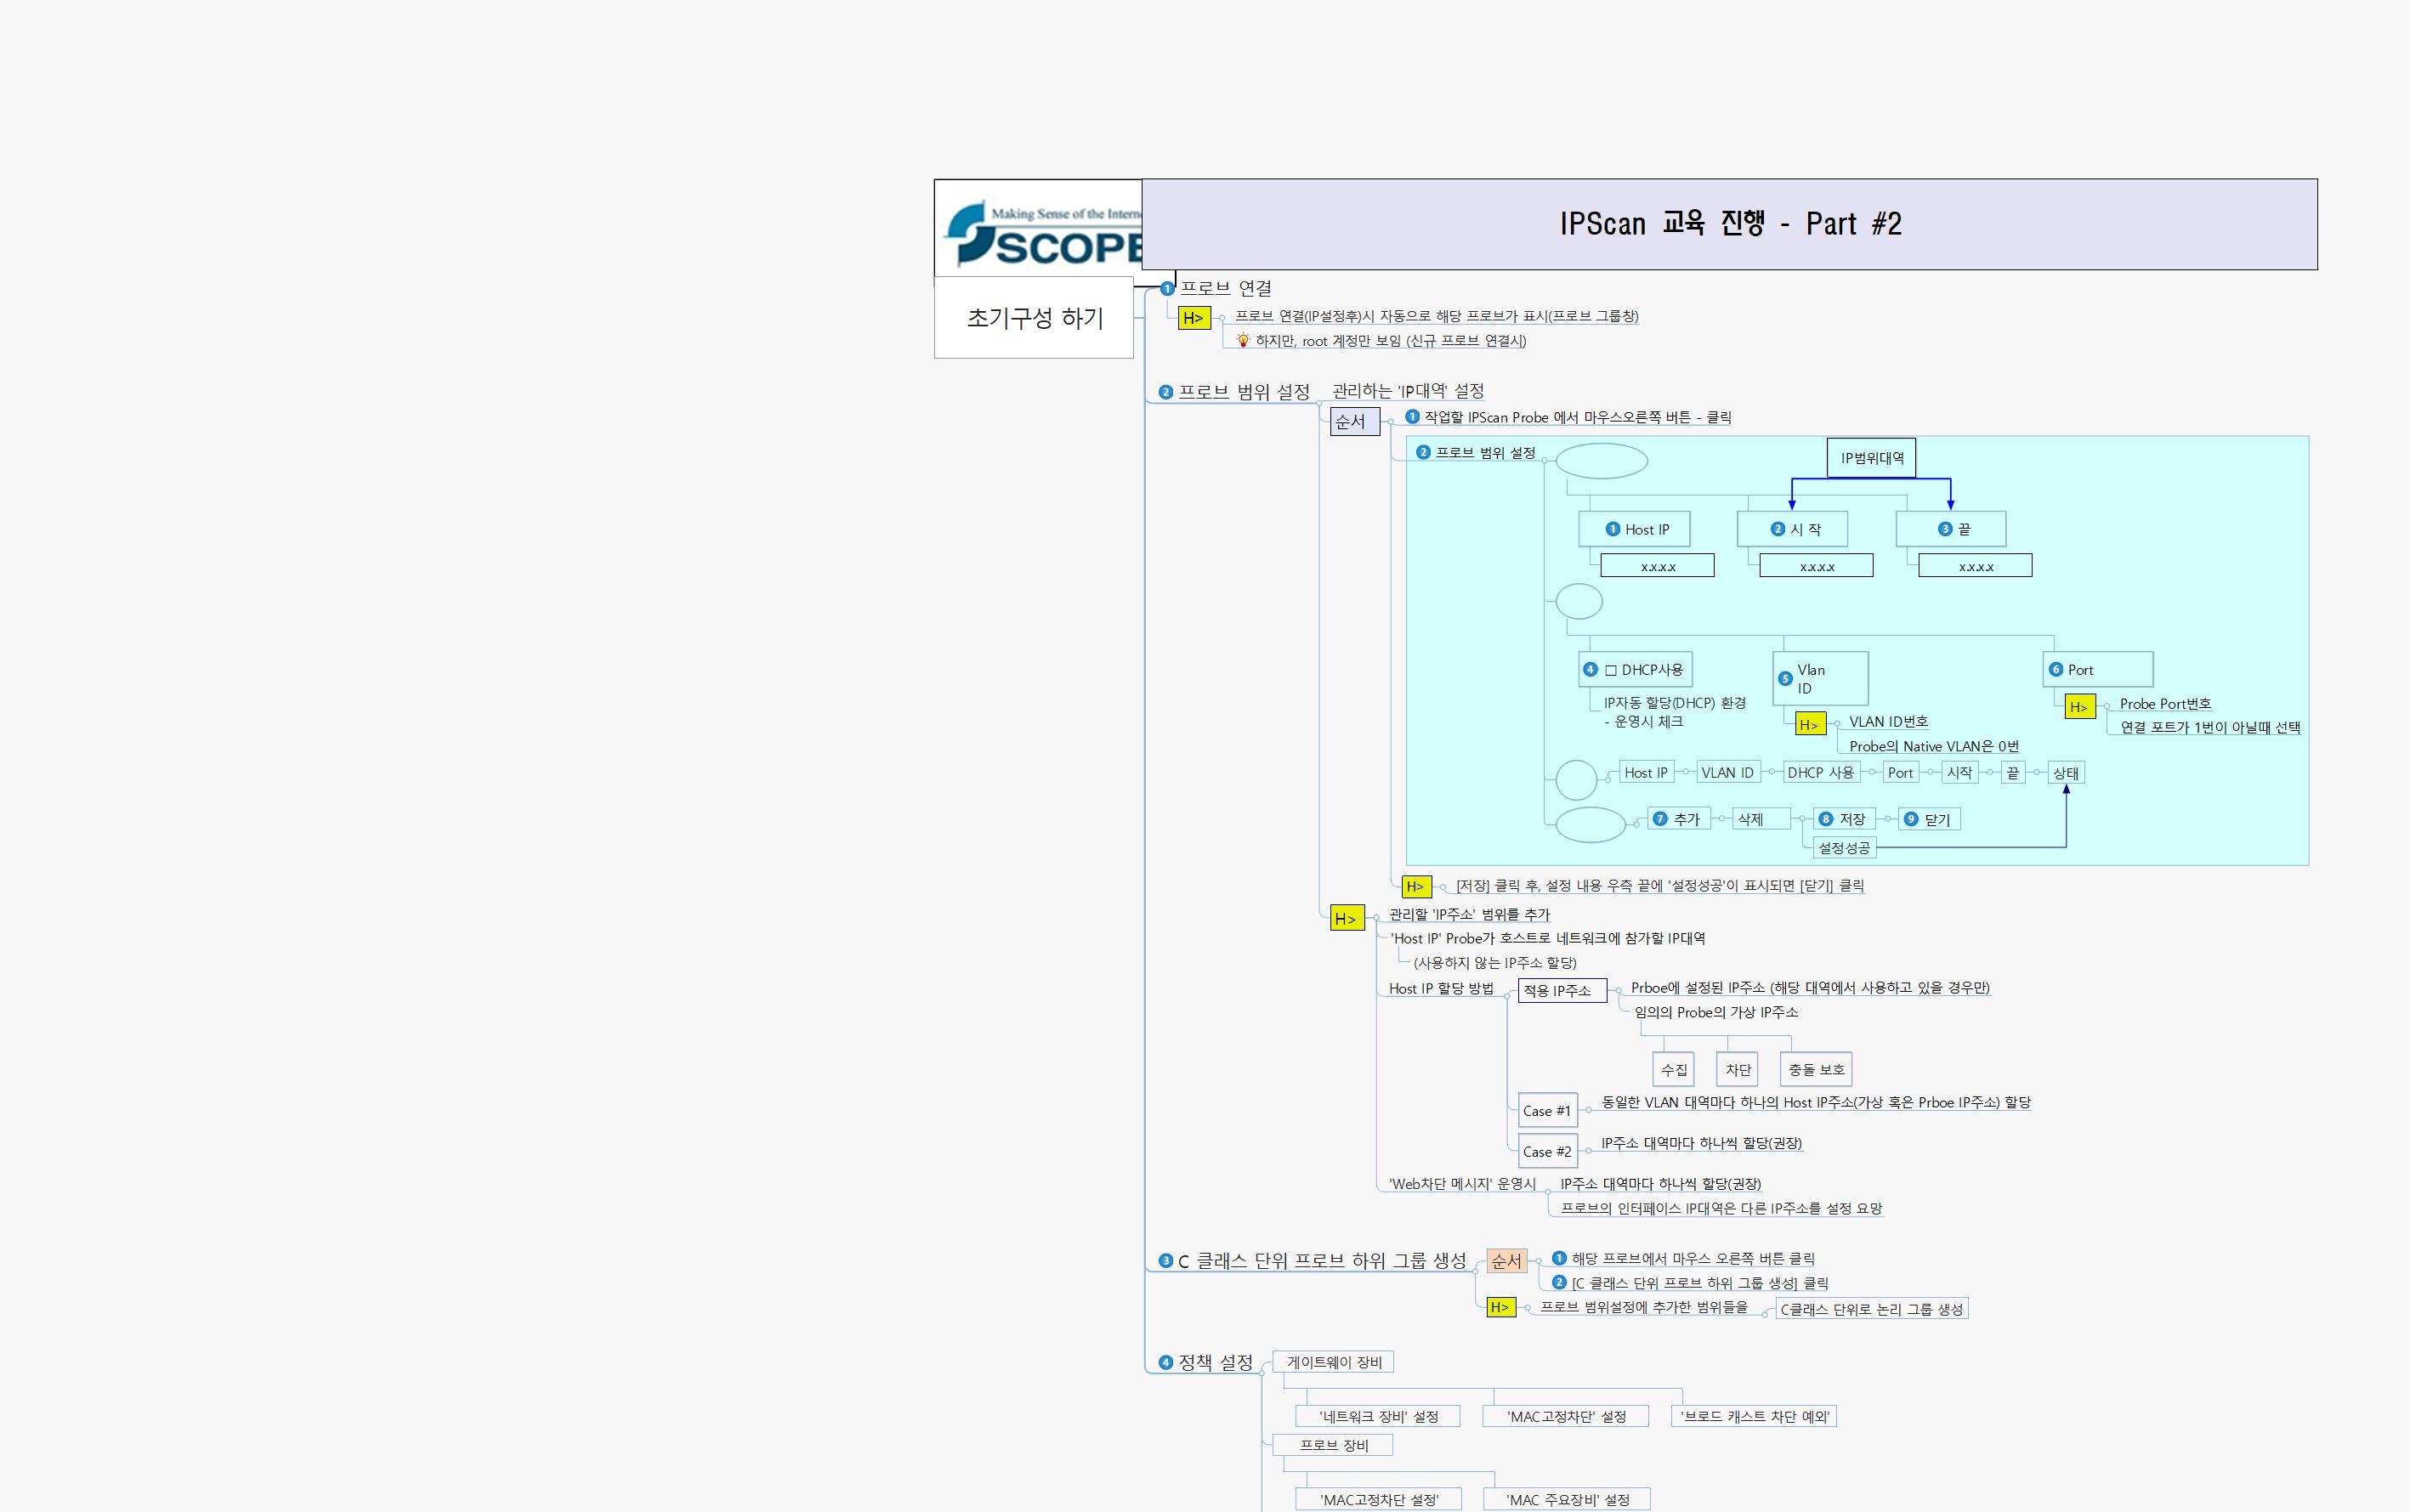
Task: Click yellow H> marker under Port node
Action: point(2079,707)
